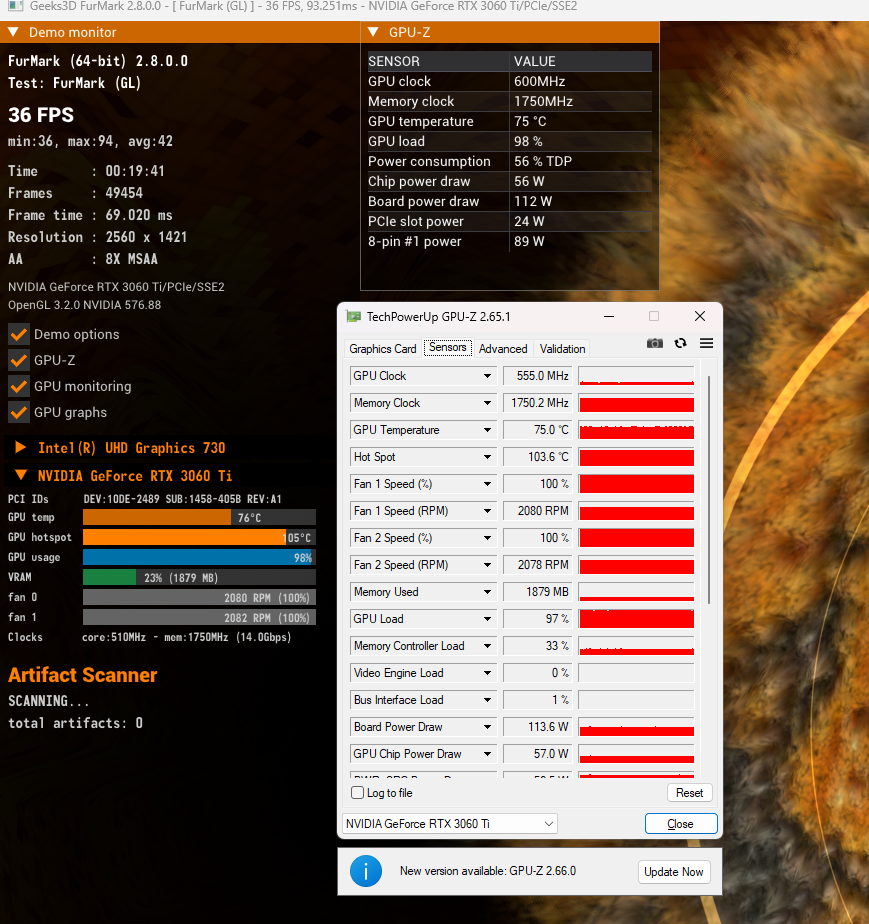
Task: Click the GPU Temperature history graph
Action: click(636, 430)
